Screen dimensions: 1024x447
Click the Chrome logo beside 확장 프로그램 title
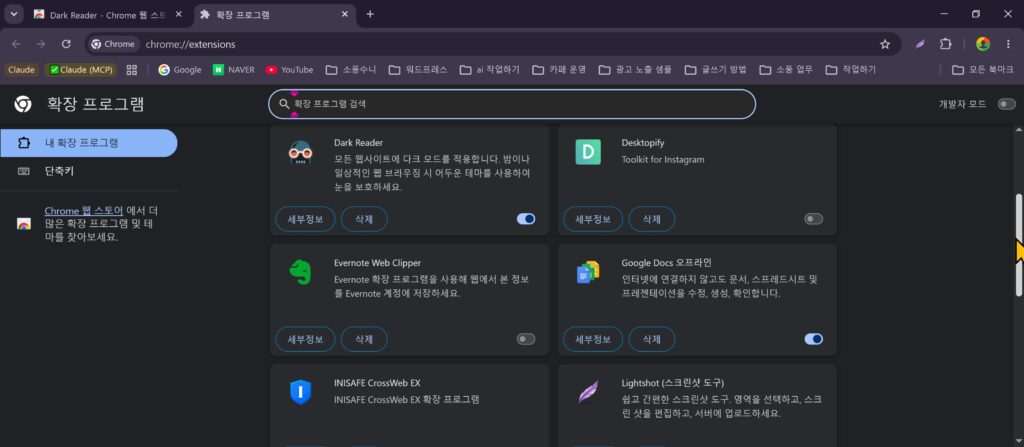23,104
